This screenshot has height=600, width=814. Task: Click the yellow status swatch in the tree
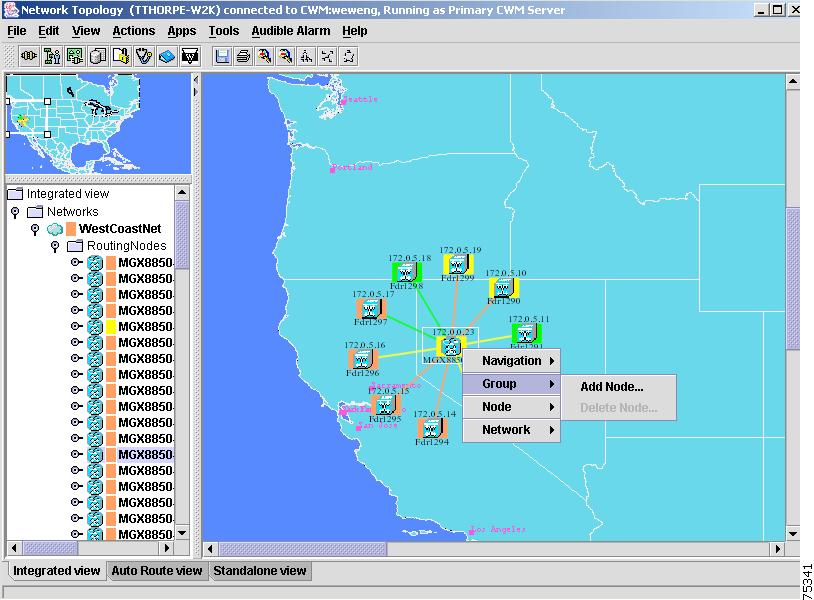coord(111,326)
